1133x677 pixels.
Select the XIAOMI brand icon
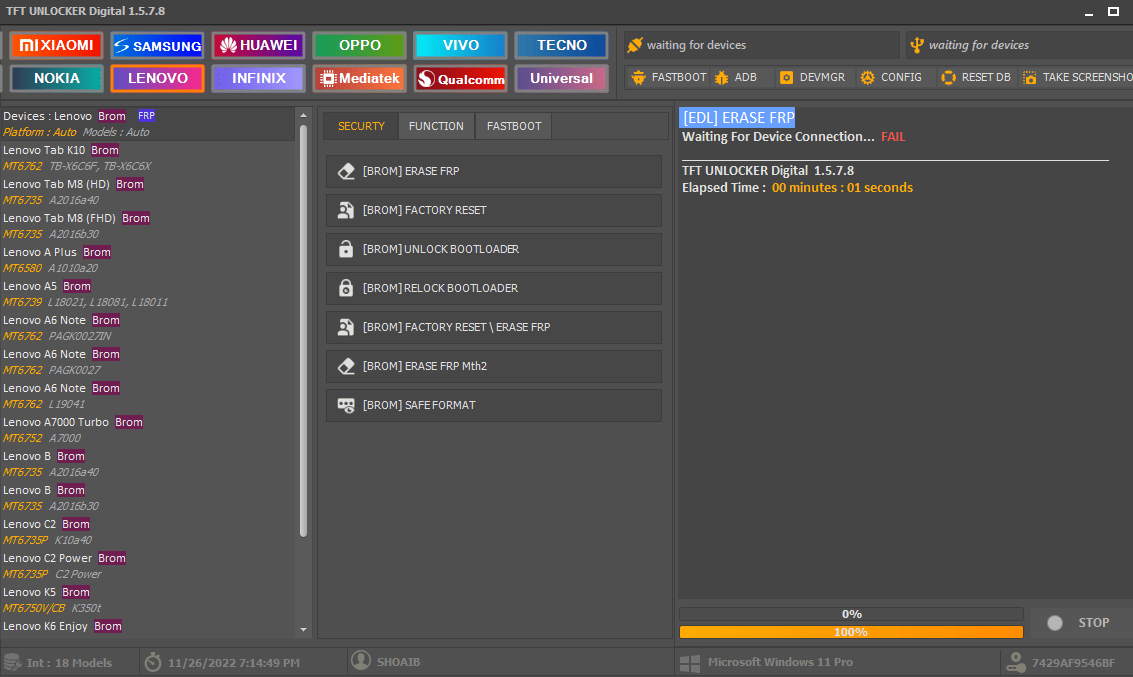tap(55, 45)
